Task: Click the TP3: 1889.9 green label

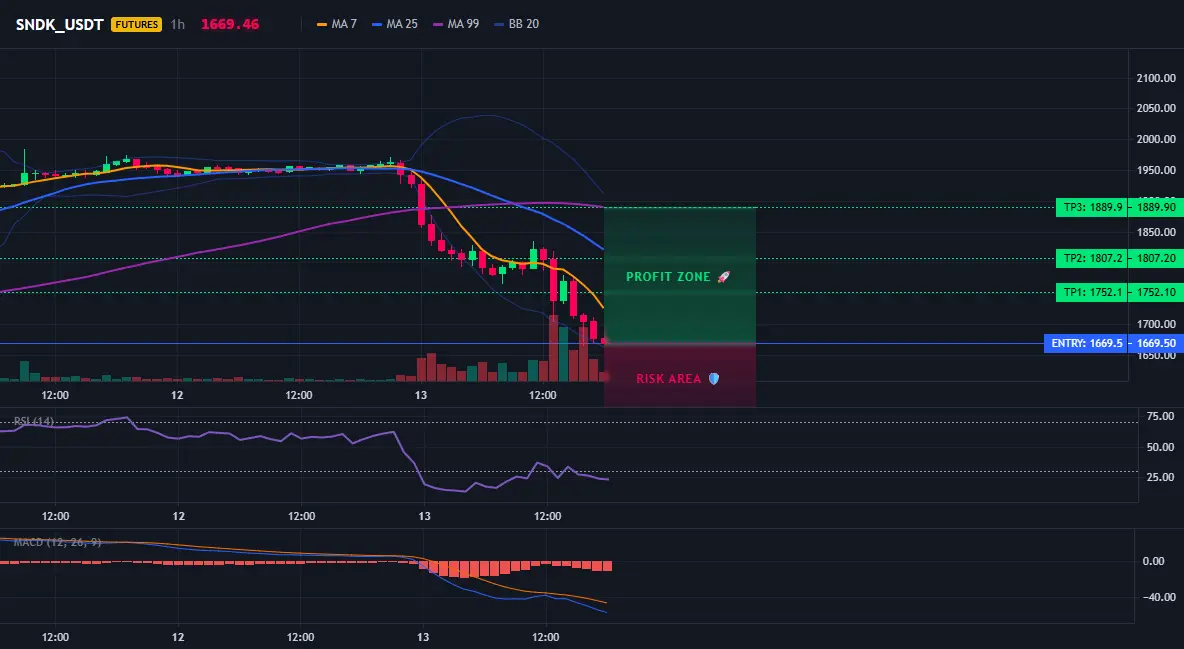Action: pyautogui.click(x=1091, y=207)
